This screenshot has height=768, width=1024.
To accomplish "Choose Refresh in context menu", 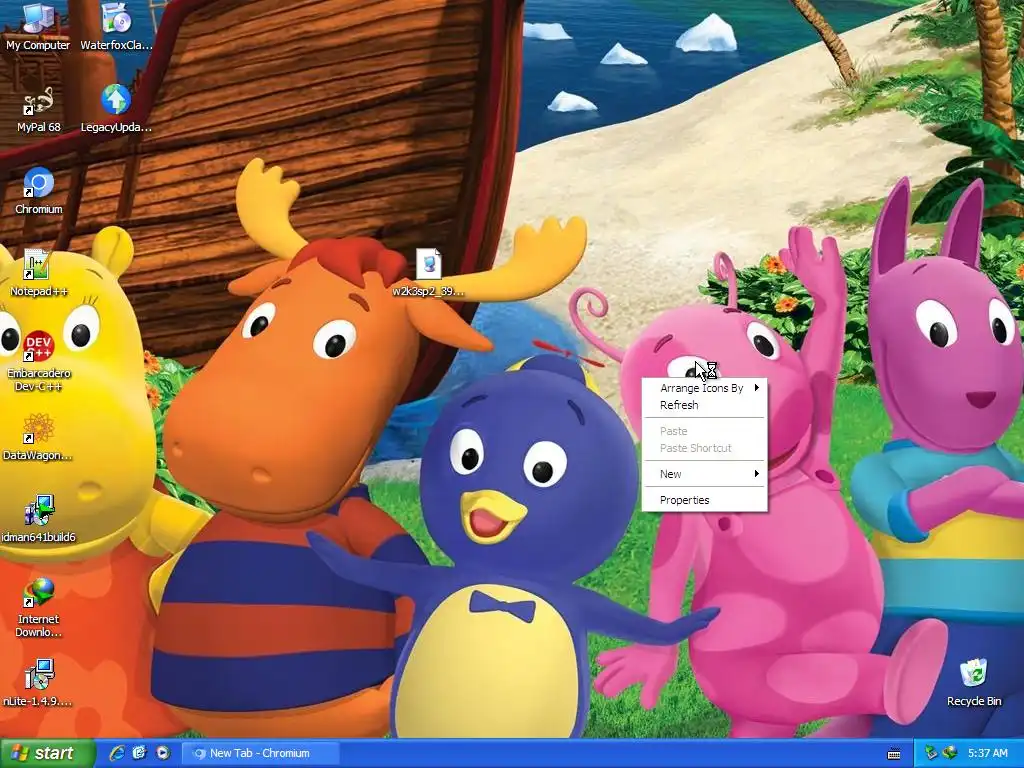I will point(705,405).
